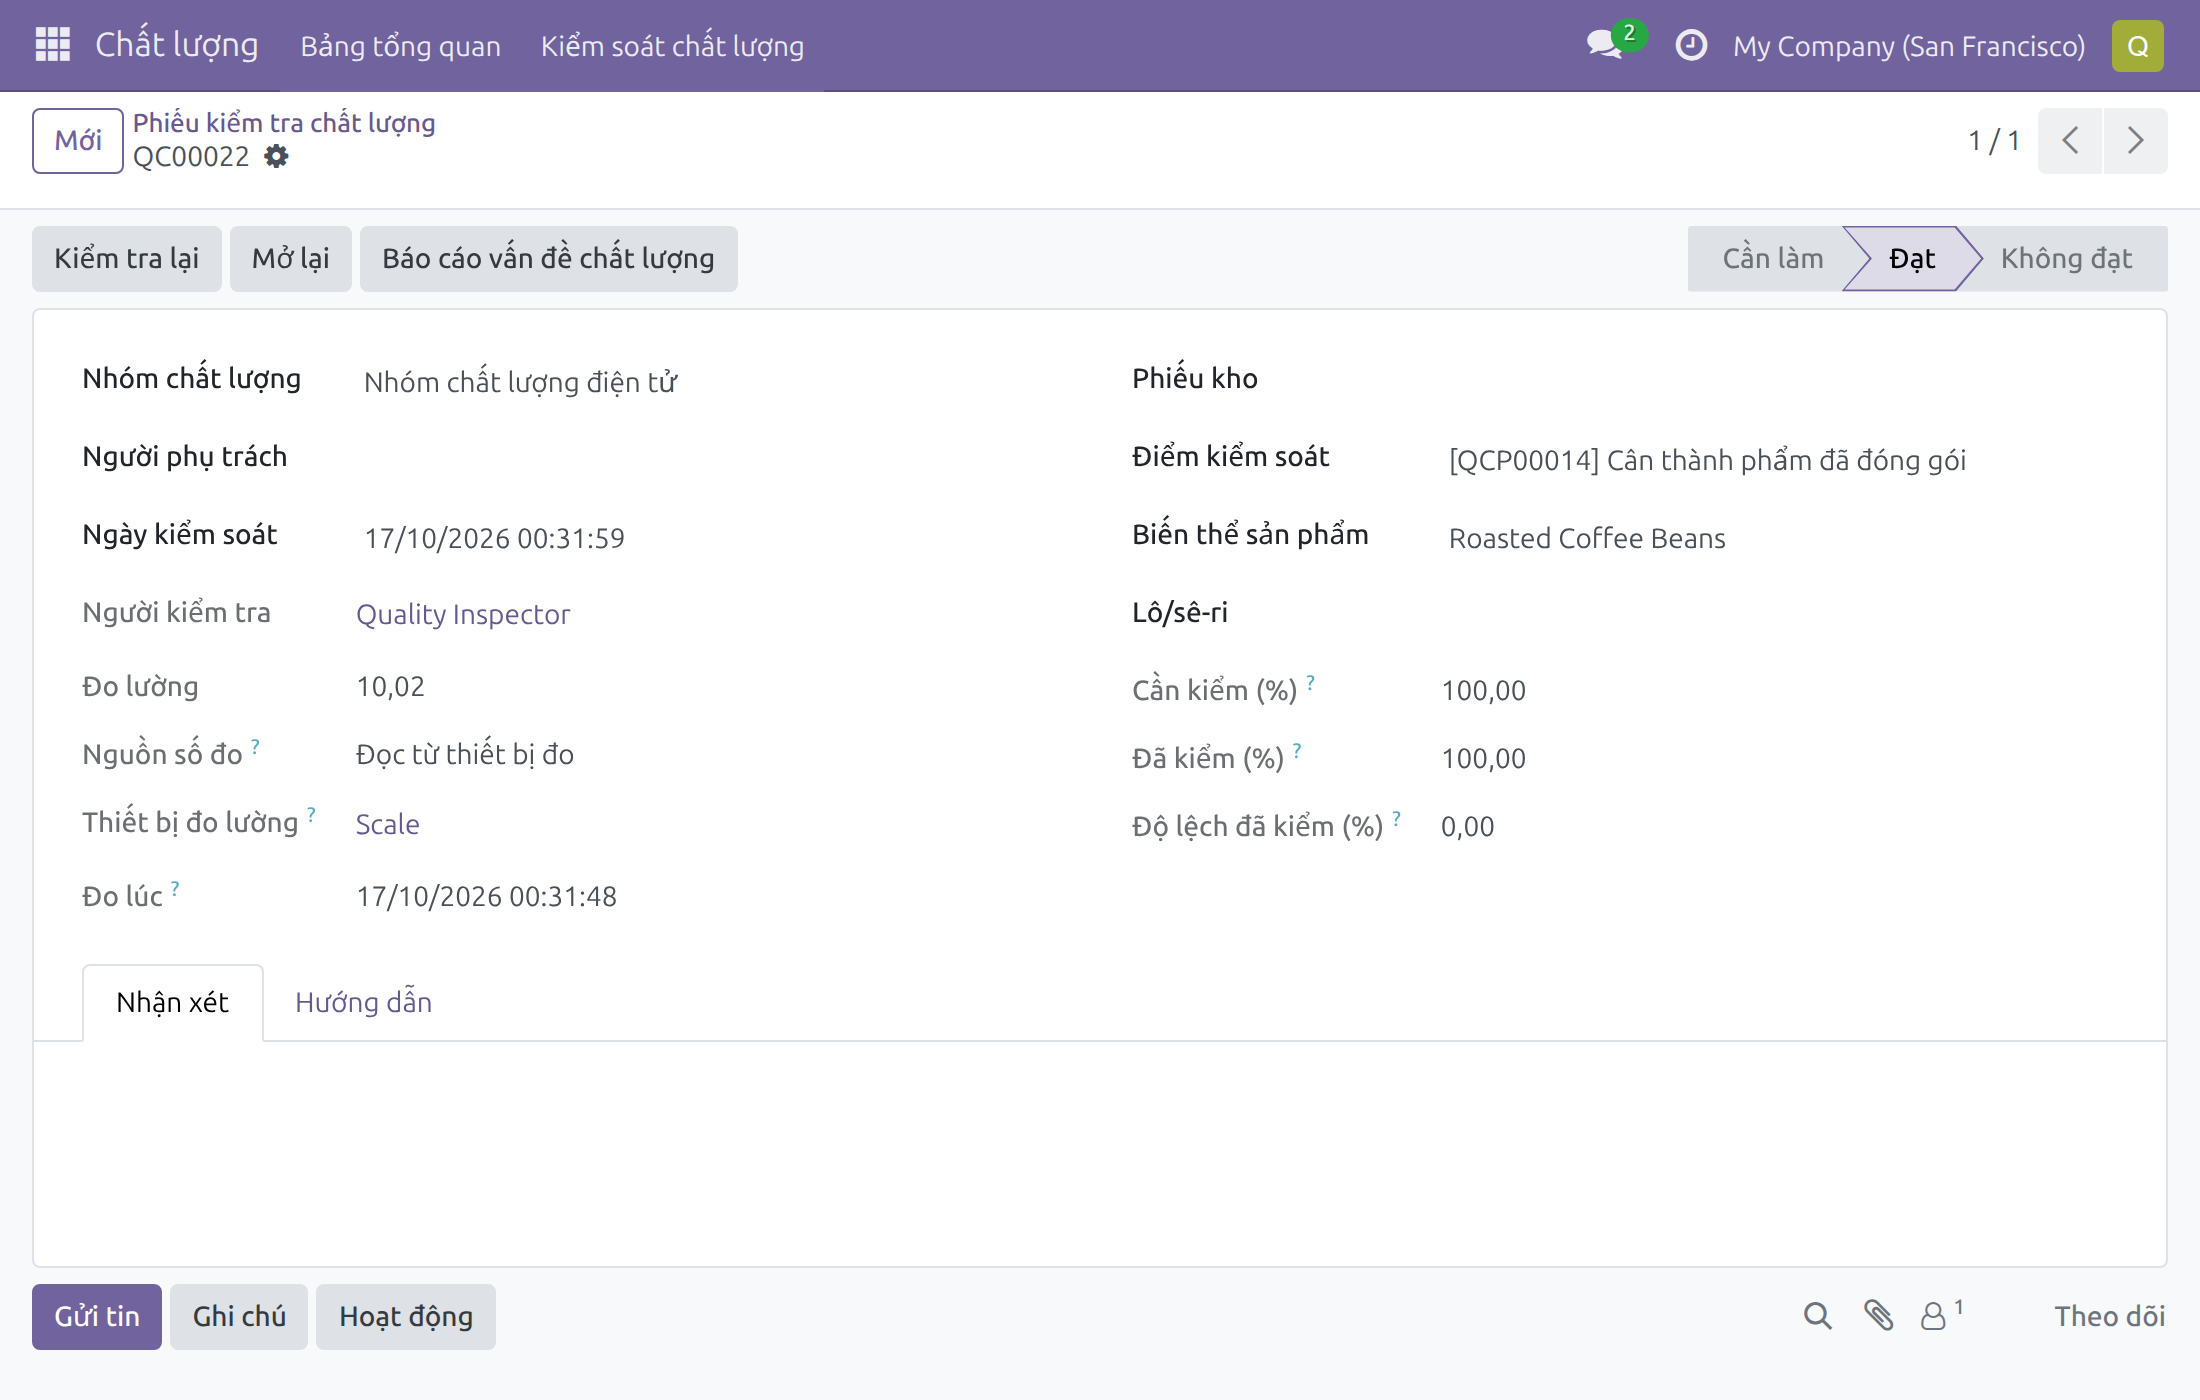Select the Không đạt status stage
Viewport: 2200px width, 1400px height.
click(2066, 259)
